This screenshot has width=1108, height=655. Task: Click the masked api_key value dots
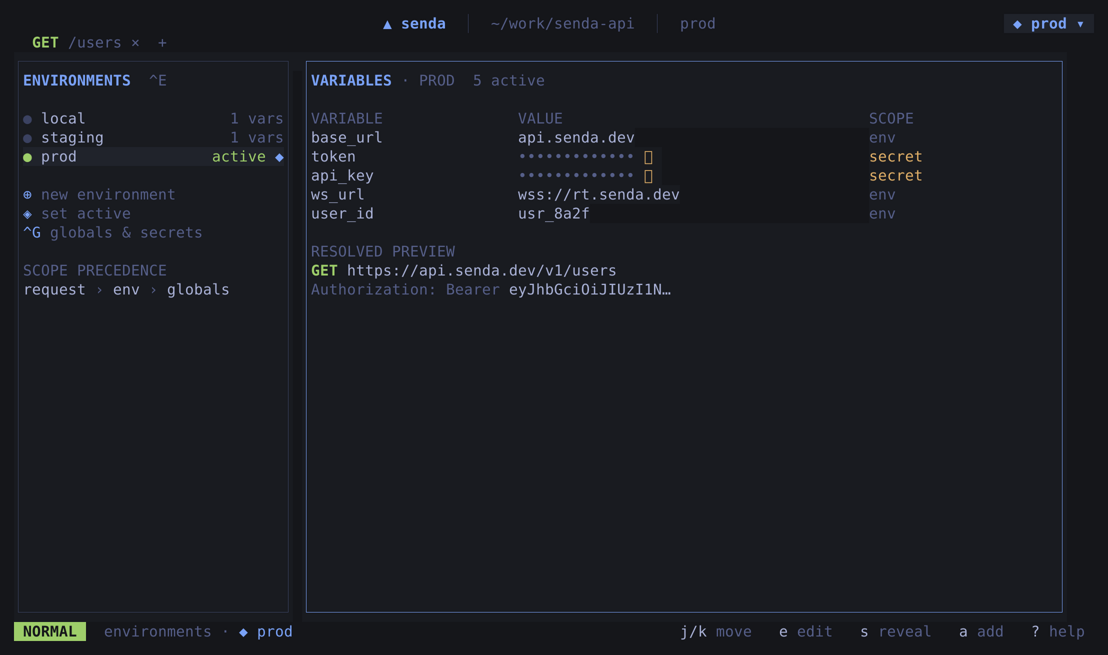pyautogui.click(x=576, y=176)
